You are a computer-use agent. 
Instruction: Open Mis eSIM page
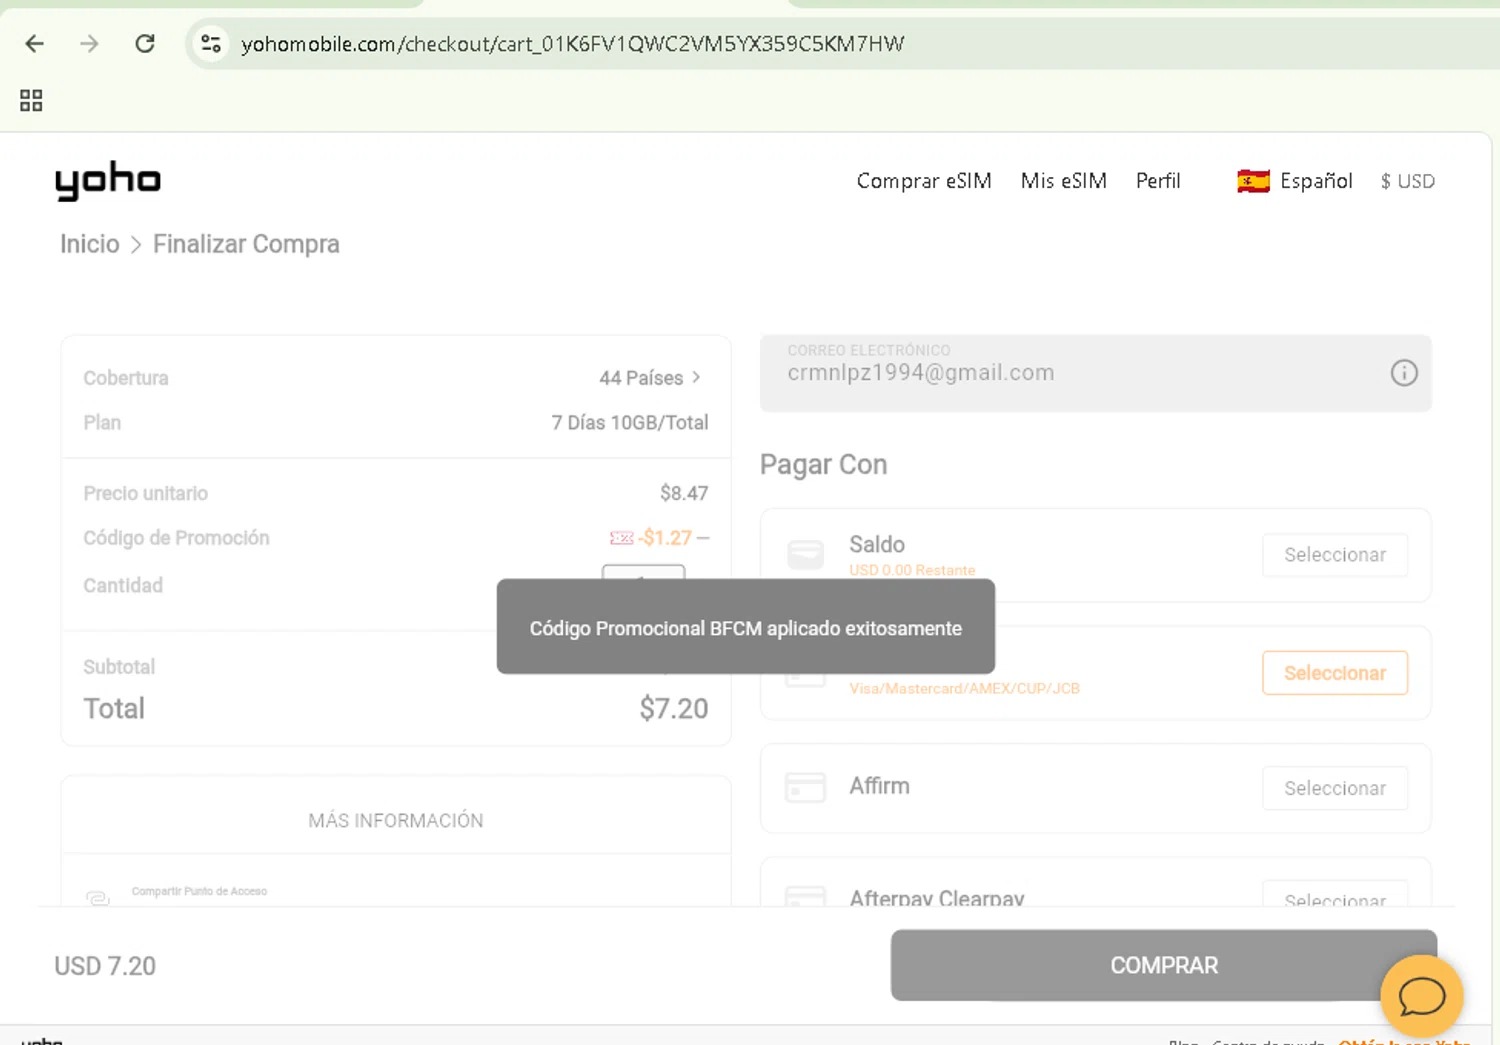[1063, 181]
